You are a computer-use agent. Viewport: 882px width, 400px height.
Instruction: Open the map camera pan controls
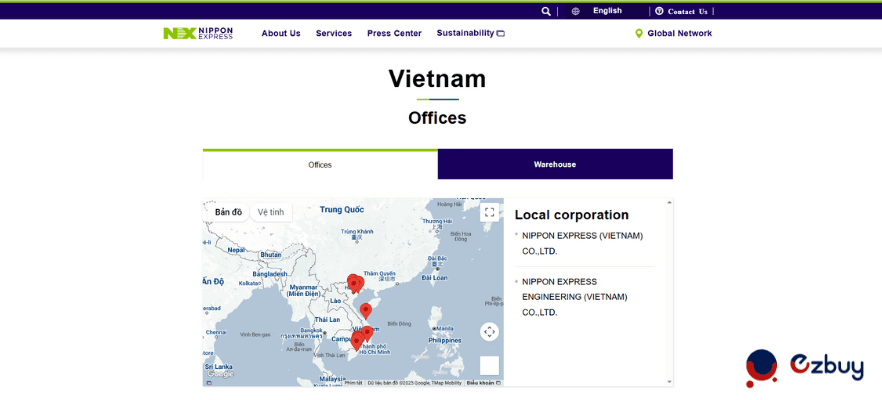[x=489, y=332]
